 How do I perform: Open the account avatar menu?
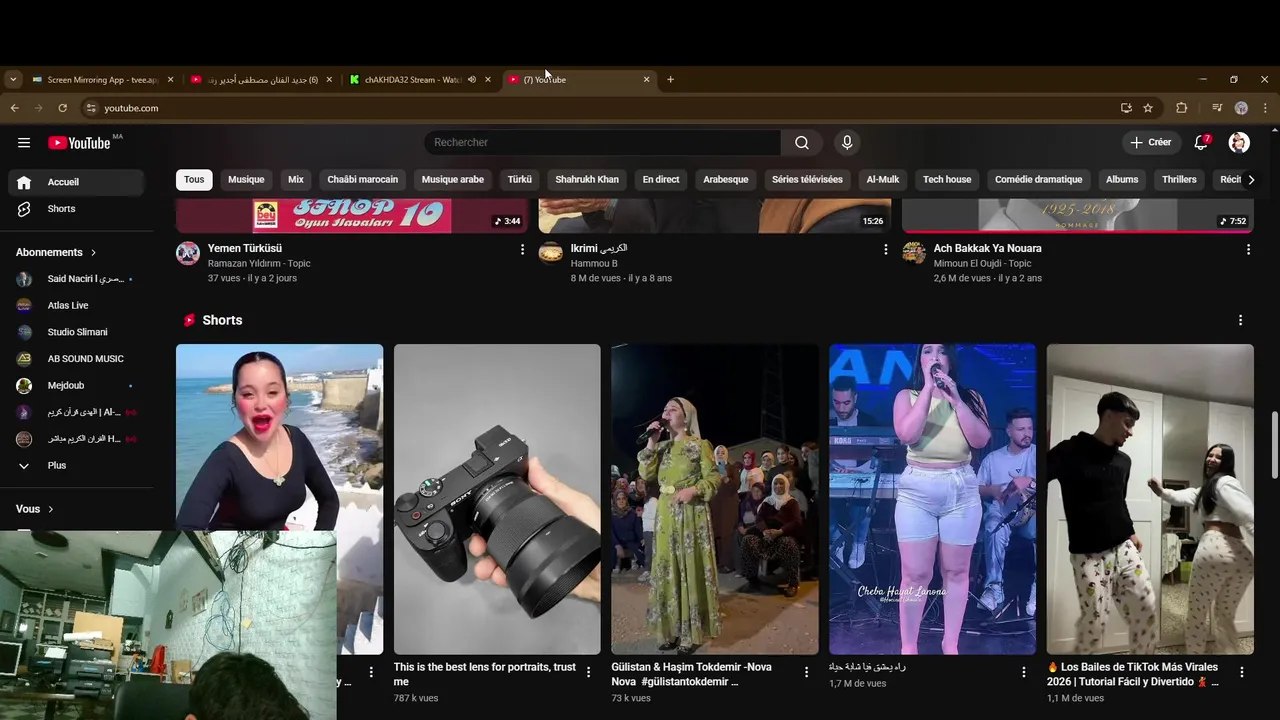pyautogui.click(x=1239, y=143)
